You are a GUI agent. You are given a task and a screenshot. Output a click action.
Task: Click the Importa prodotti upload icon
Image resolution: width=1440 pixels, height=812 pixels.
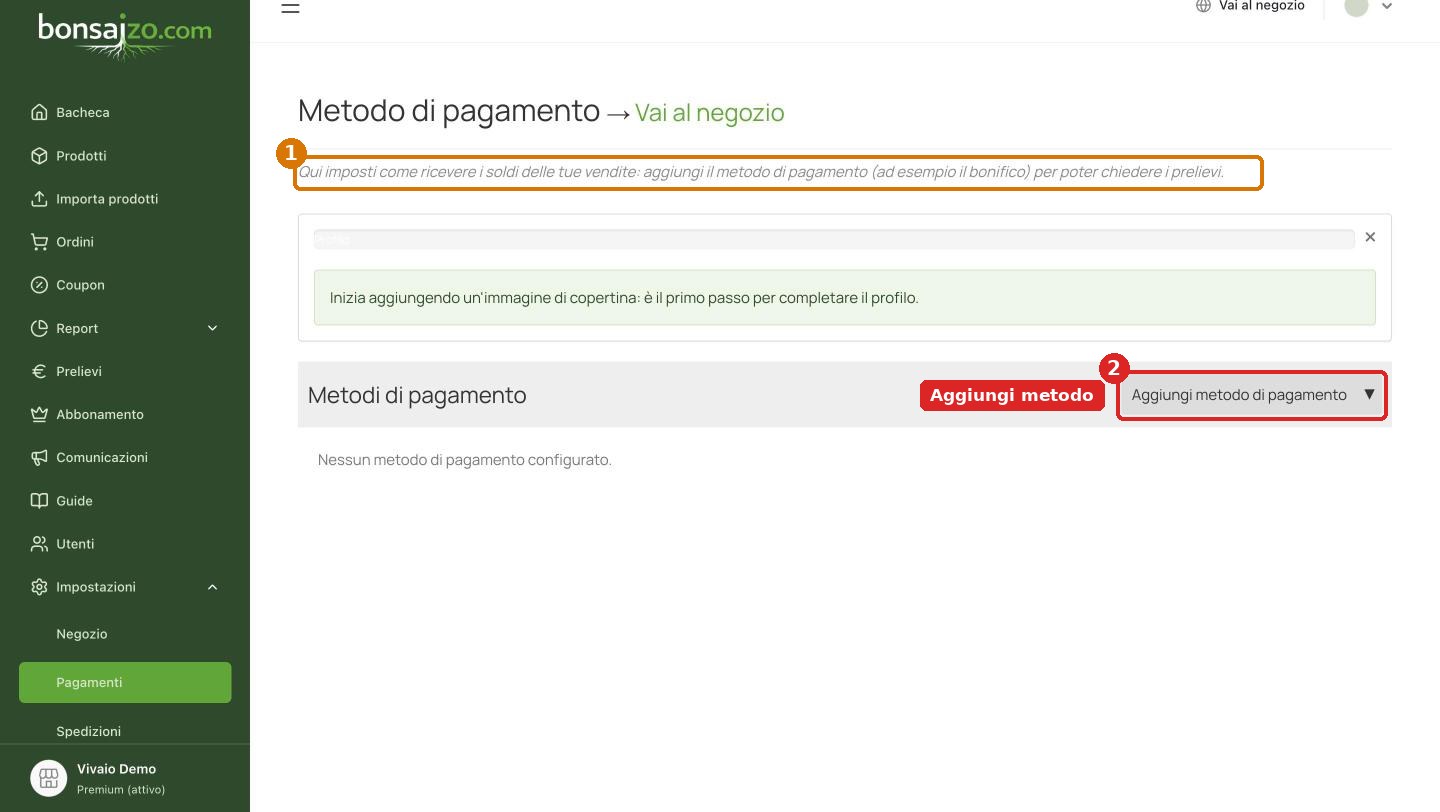point(39,198)
